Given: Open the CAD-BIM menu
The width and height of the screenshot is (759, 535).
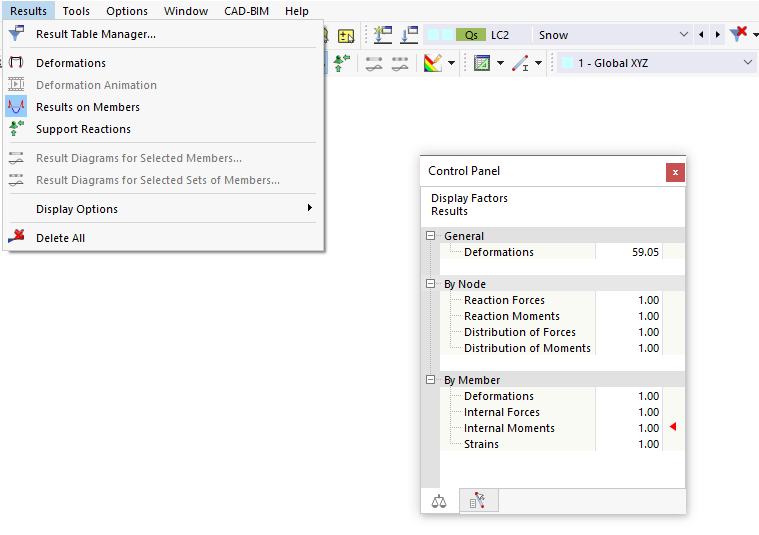Looking at the screenshot, I should click(246, 11).
